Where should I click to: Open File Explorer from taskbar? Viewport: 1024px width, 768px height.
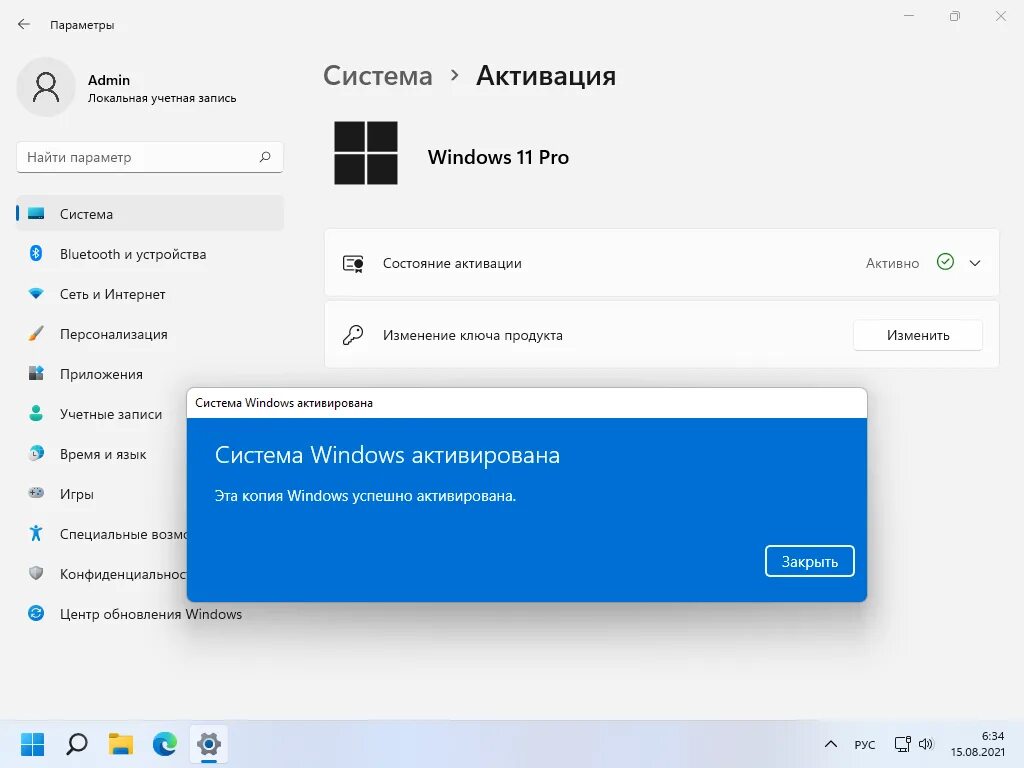pos(121,744)
